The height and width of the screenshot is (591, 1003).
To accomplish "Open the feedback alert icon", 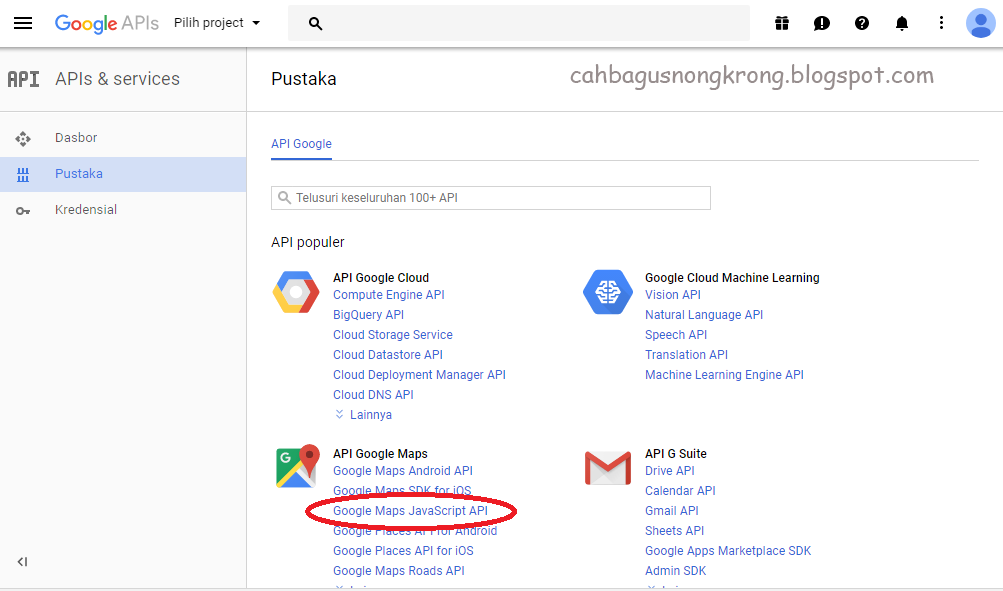I will [x=822, y=23].
